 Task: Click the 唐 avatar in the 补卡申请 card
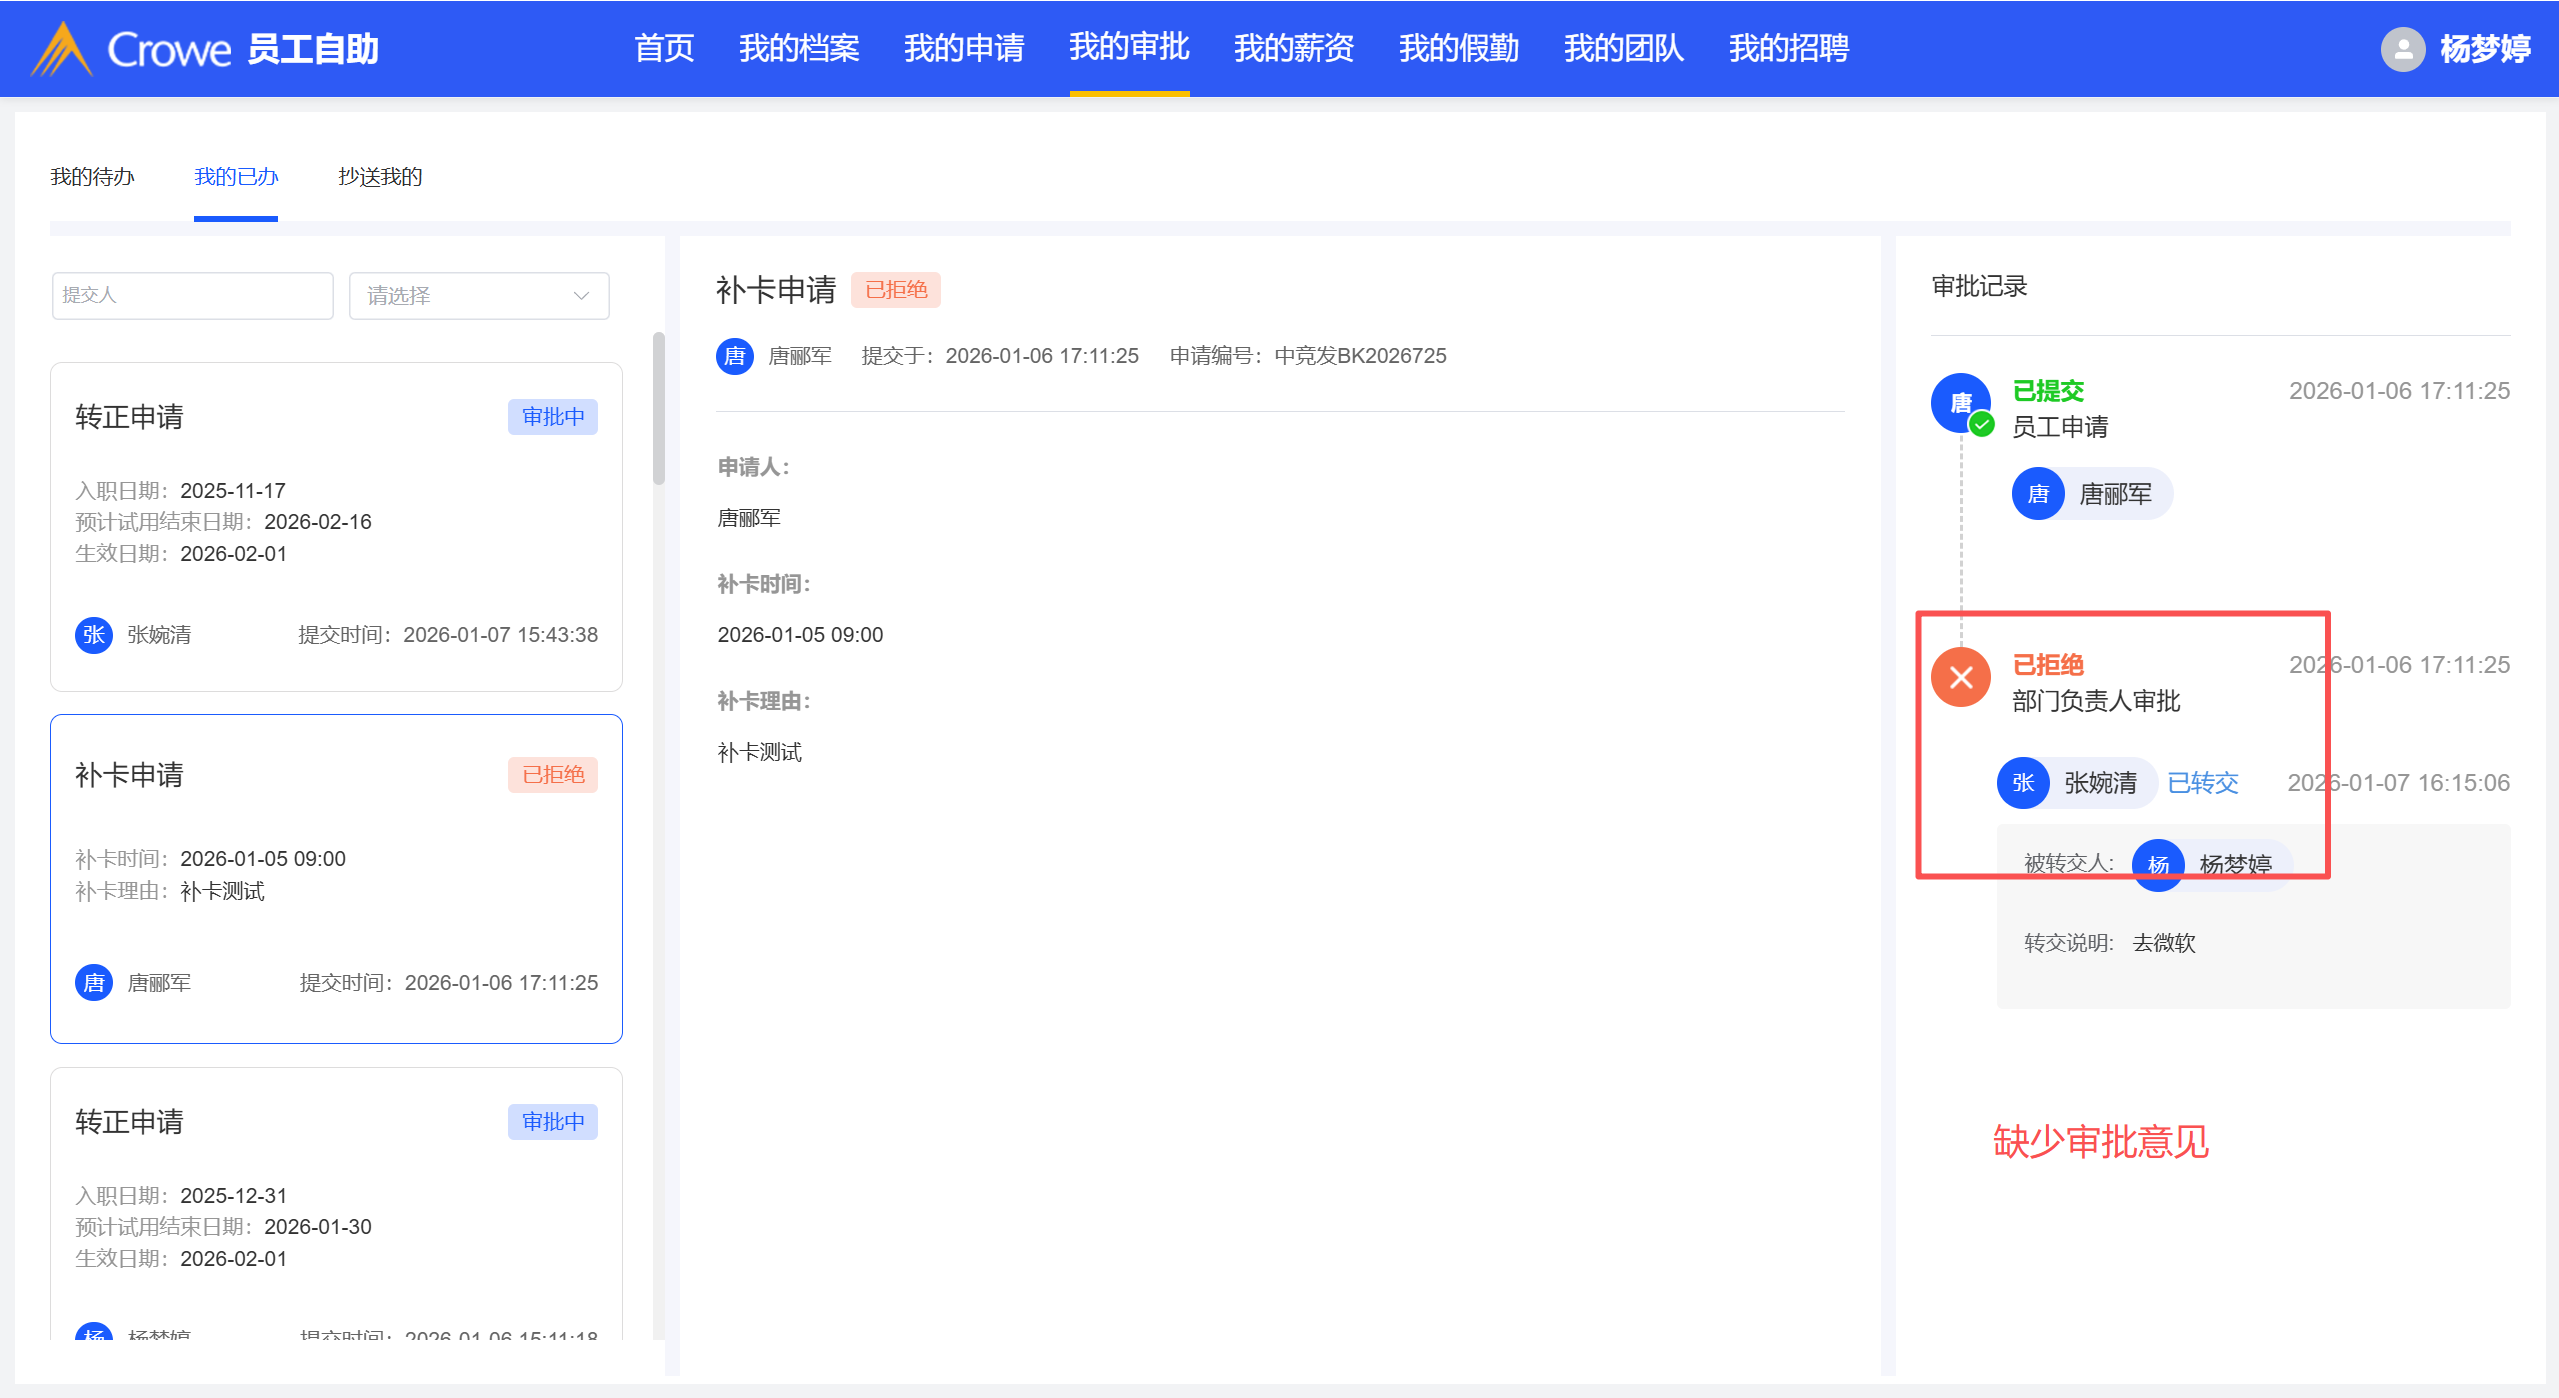[x=94, y=983]
